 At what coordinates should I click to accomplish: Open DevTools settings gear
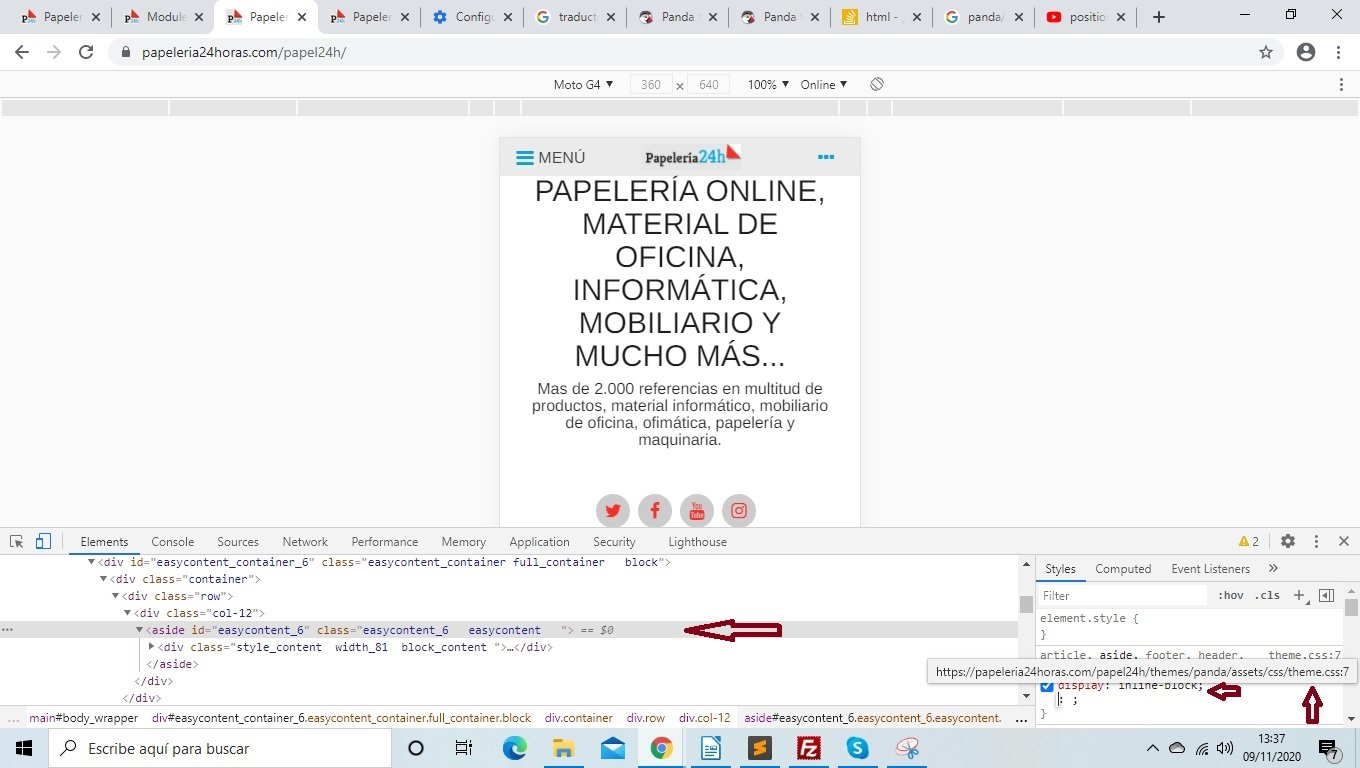click(x=1288, y=541)
